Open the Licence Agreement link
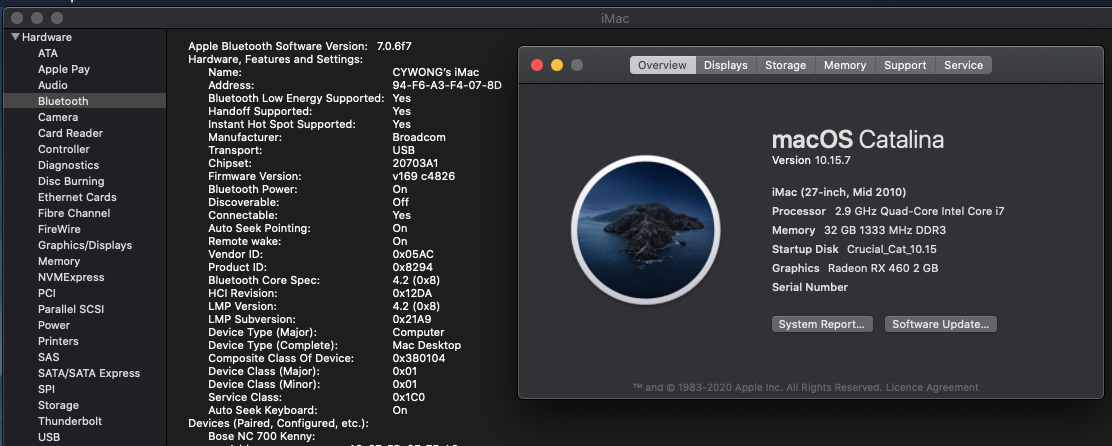This screenshot has height=446, width=1112. point(932,387)
